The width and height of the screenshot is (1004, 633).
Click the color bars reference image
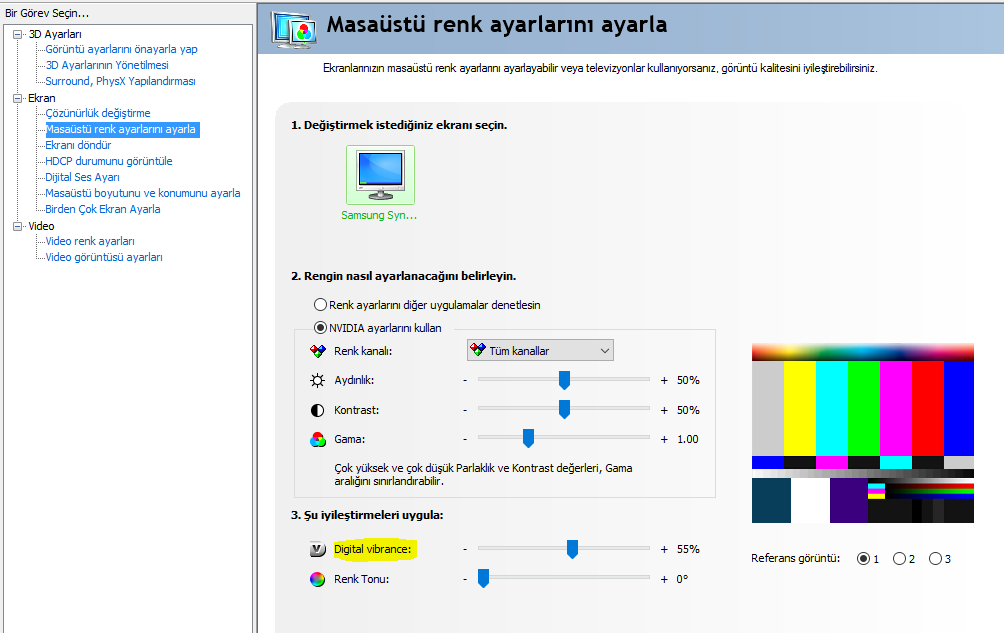tap(862, 433)
